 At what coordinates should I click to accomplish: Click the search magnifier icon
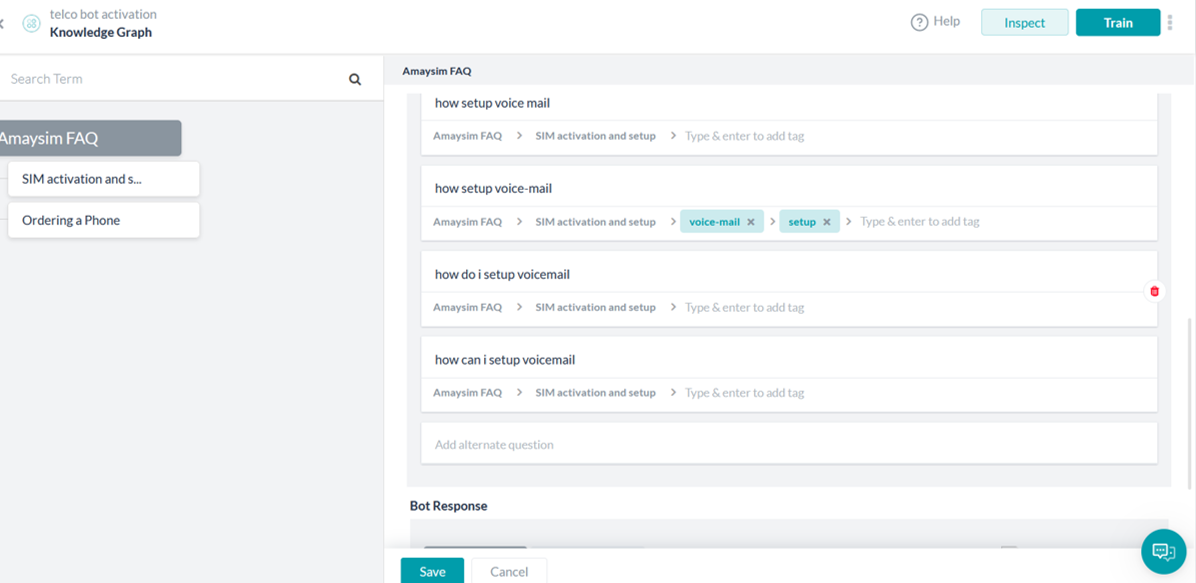355,79
